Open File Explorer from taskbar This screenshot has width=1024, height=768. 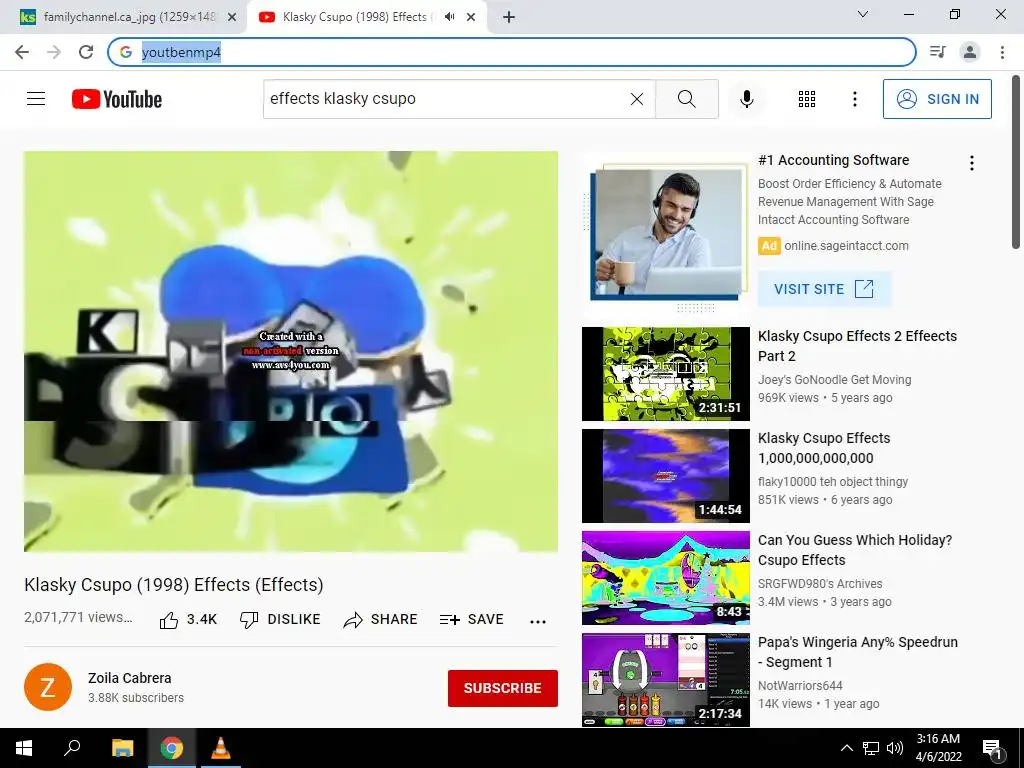[122, 748]
